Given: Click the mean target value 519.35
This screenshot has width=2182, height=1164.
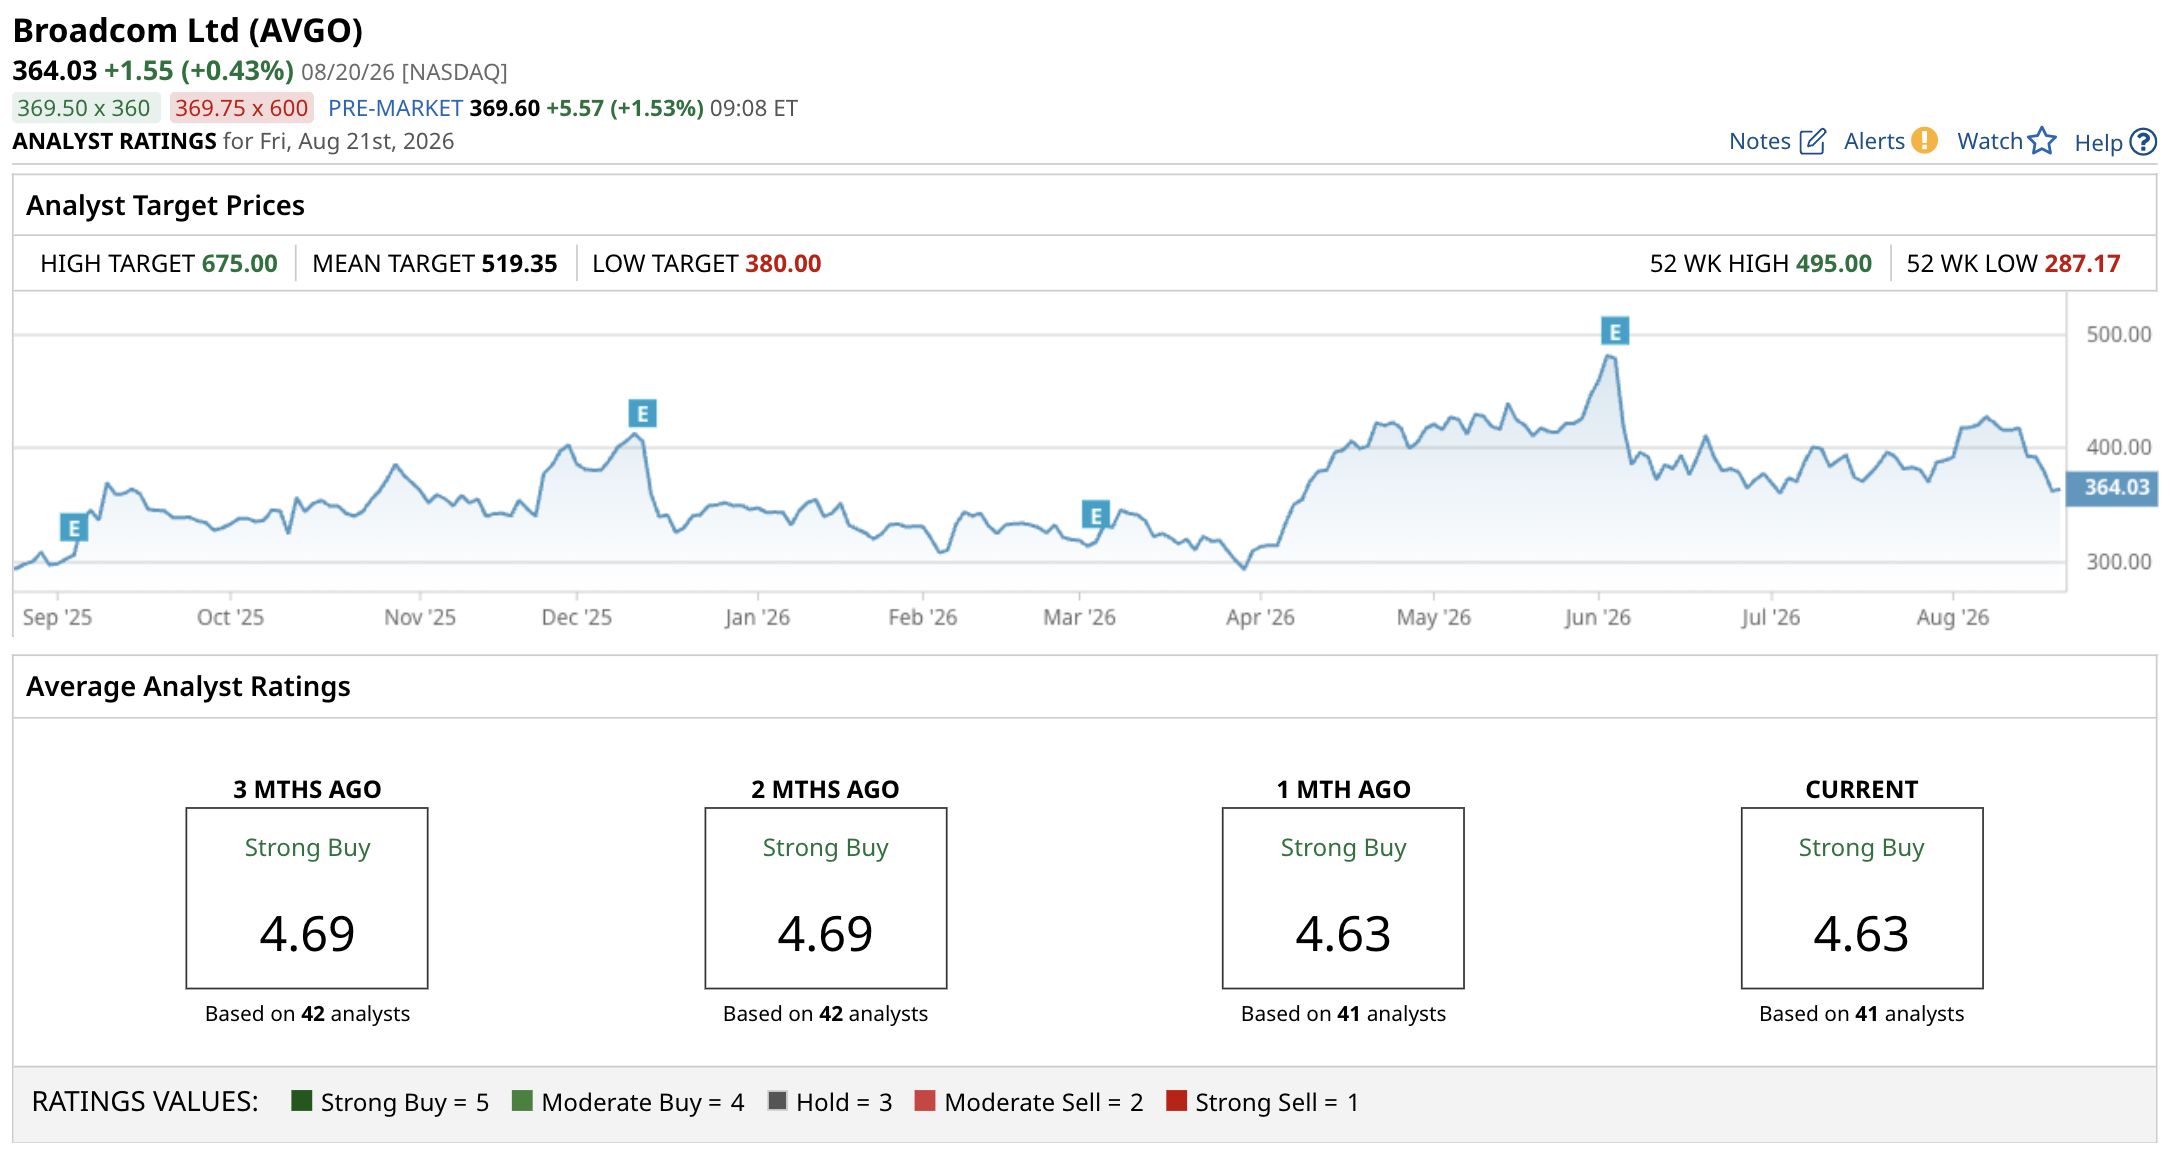Looking at the screenshot, I should [519, 263].
